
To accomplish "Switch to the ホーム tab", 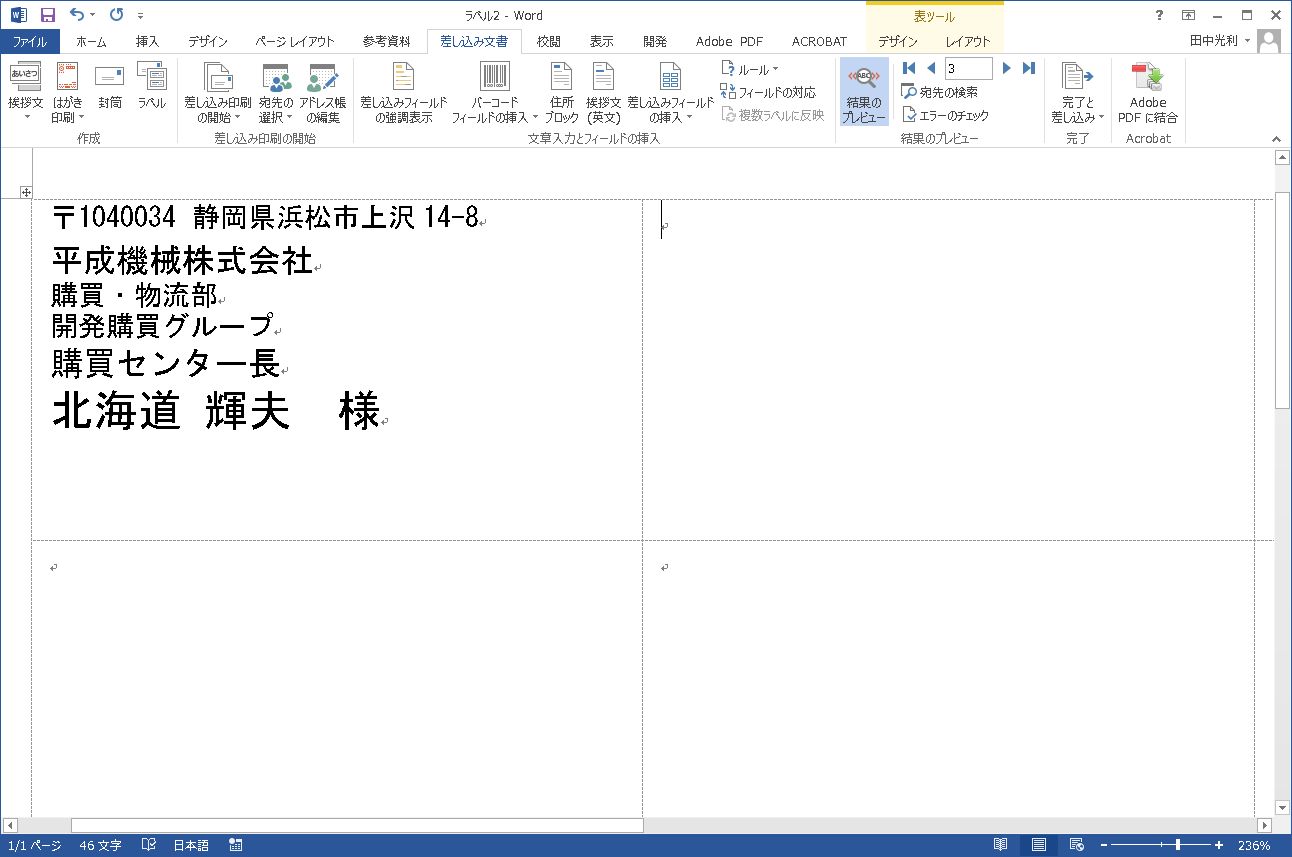I will (x=91, y=41).
